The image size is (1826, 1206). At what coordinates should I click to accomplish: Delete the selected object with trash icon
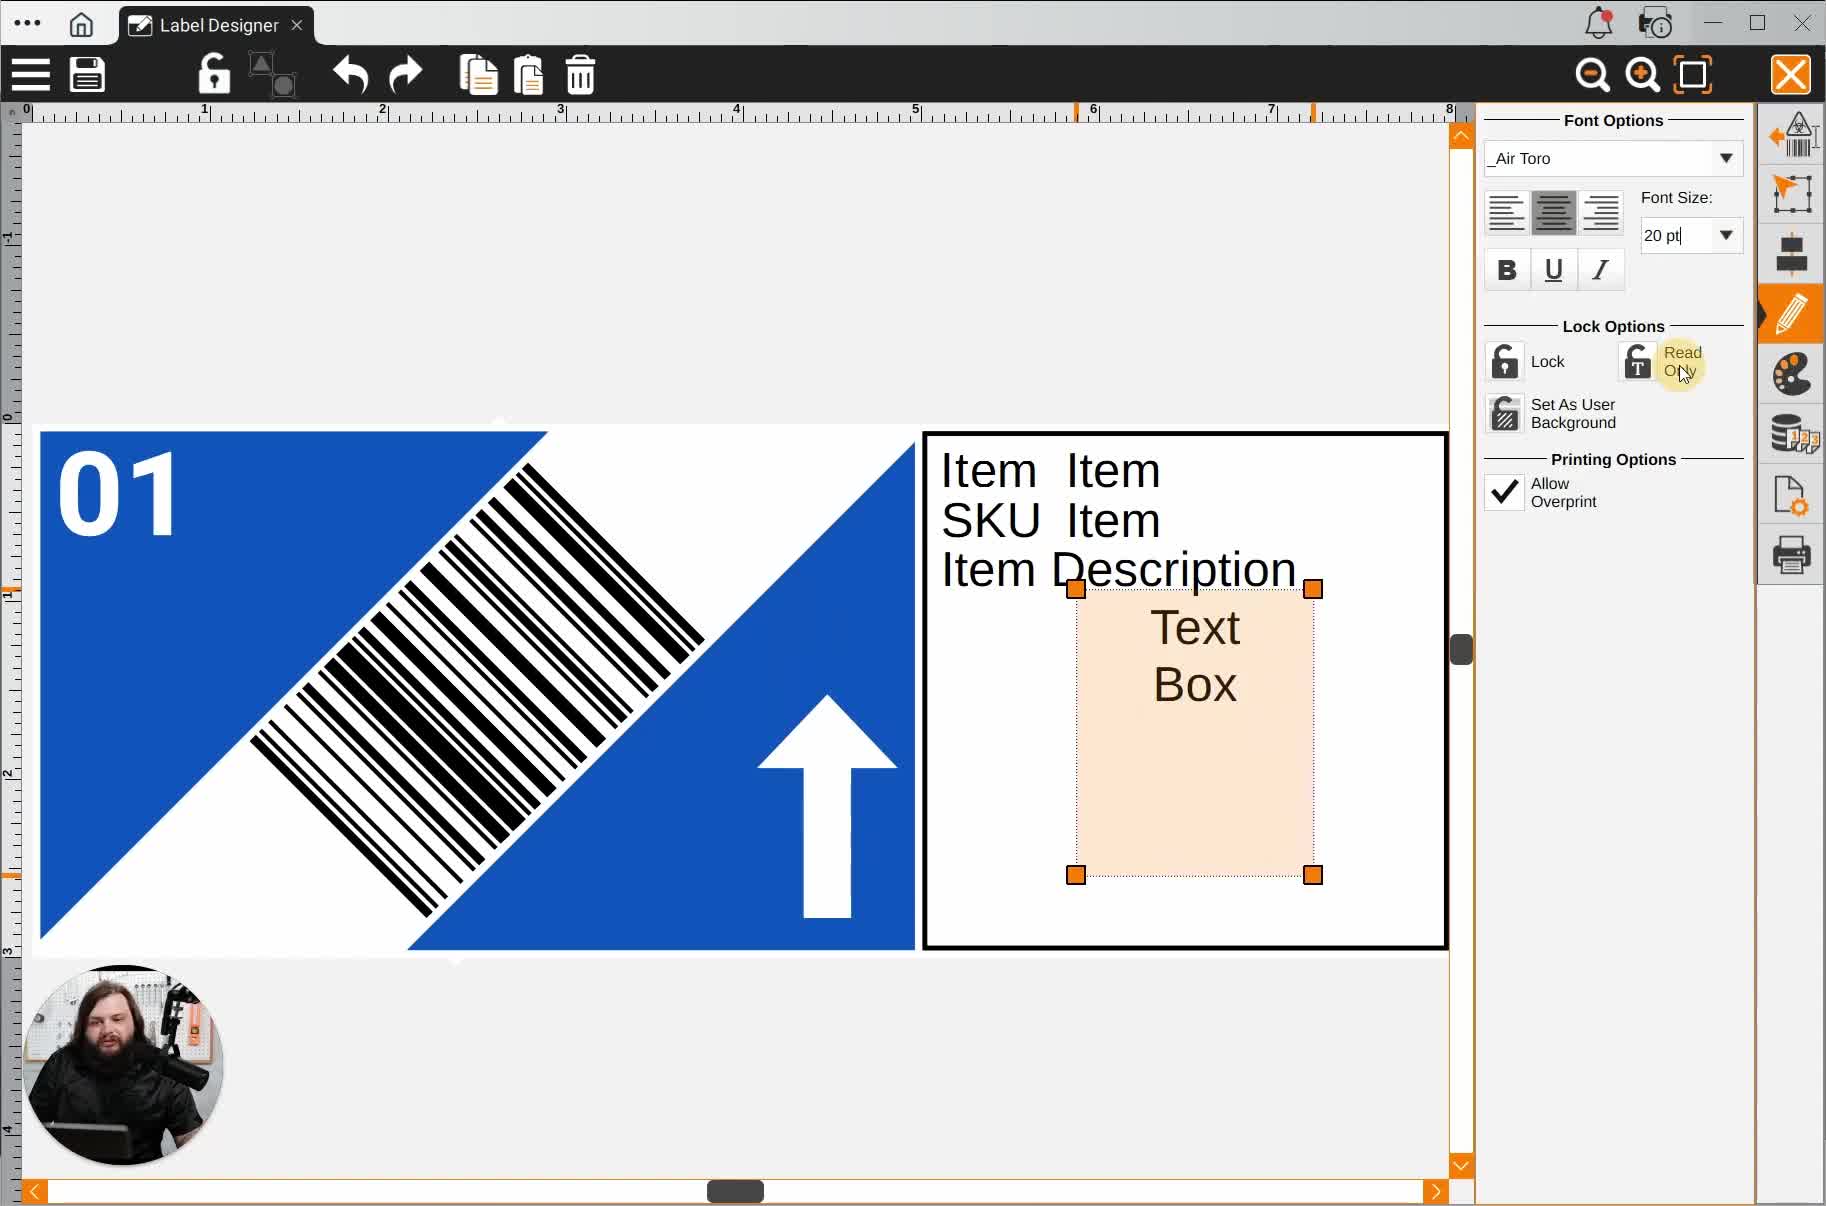click(x=581, y=75)
